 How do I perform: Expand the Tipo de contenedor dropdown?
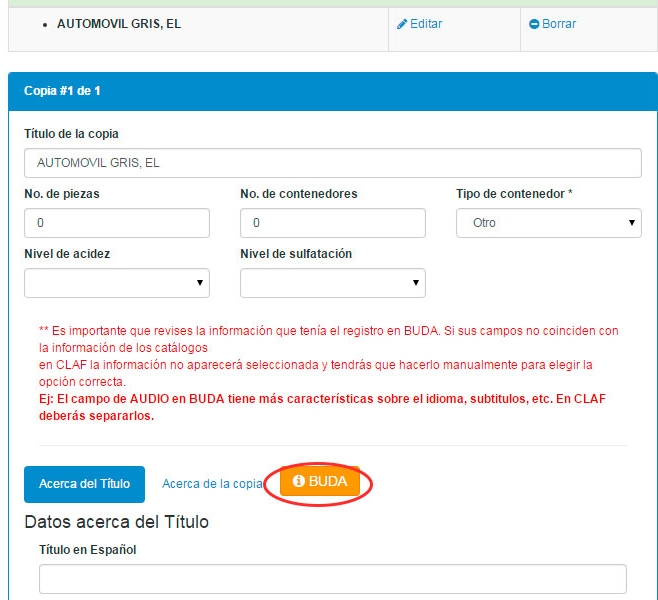point(548,223)
